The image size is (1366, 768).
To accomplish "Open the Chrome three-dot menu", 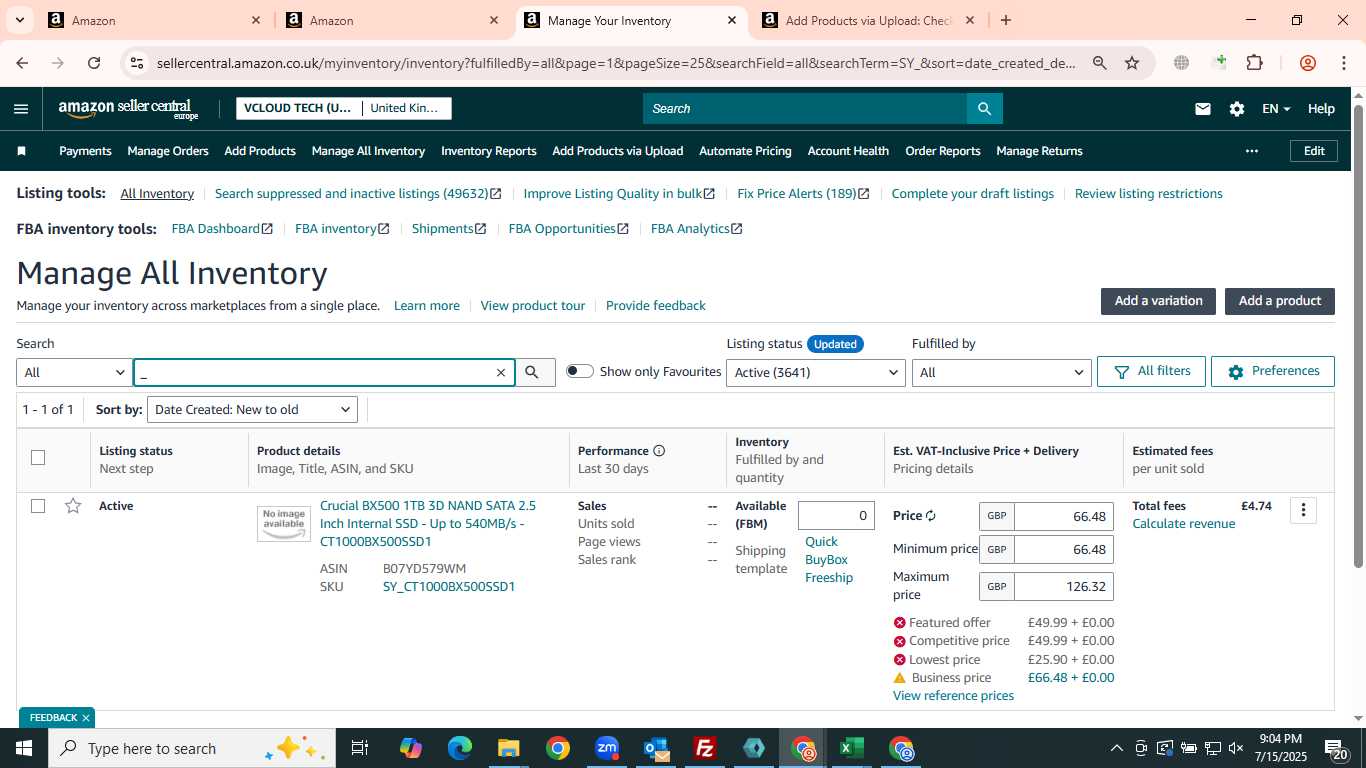I will click(1344, 63).
